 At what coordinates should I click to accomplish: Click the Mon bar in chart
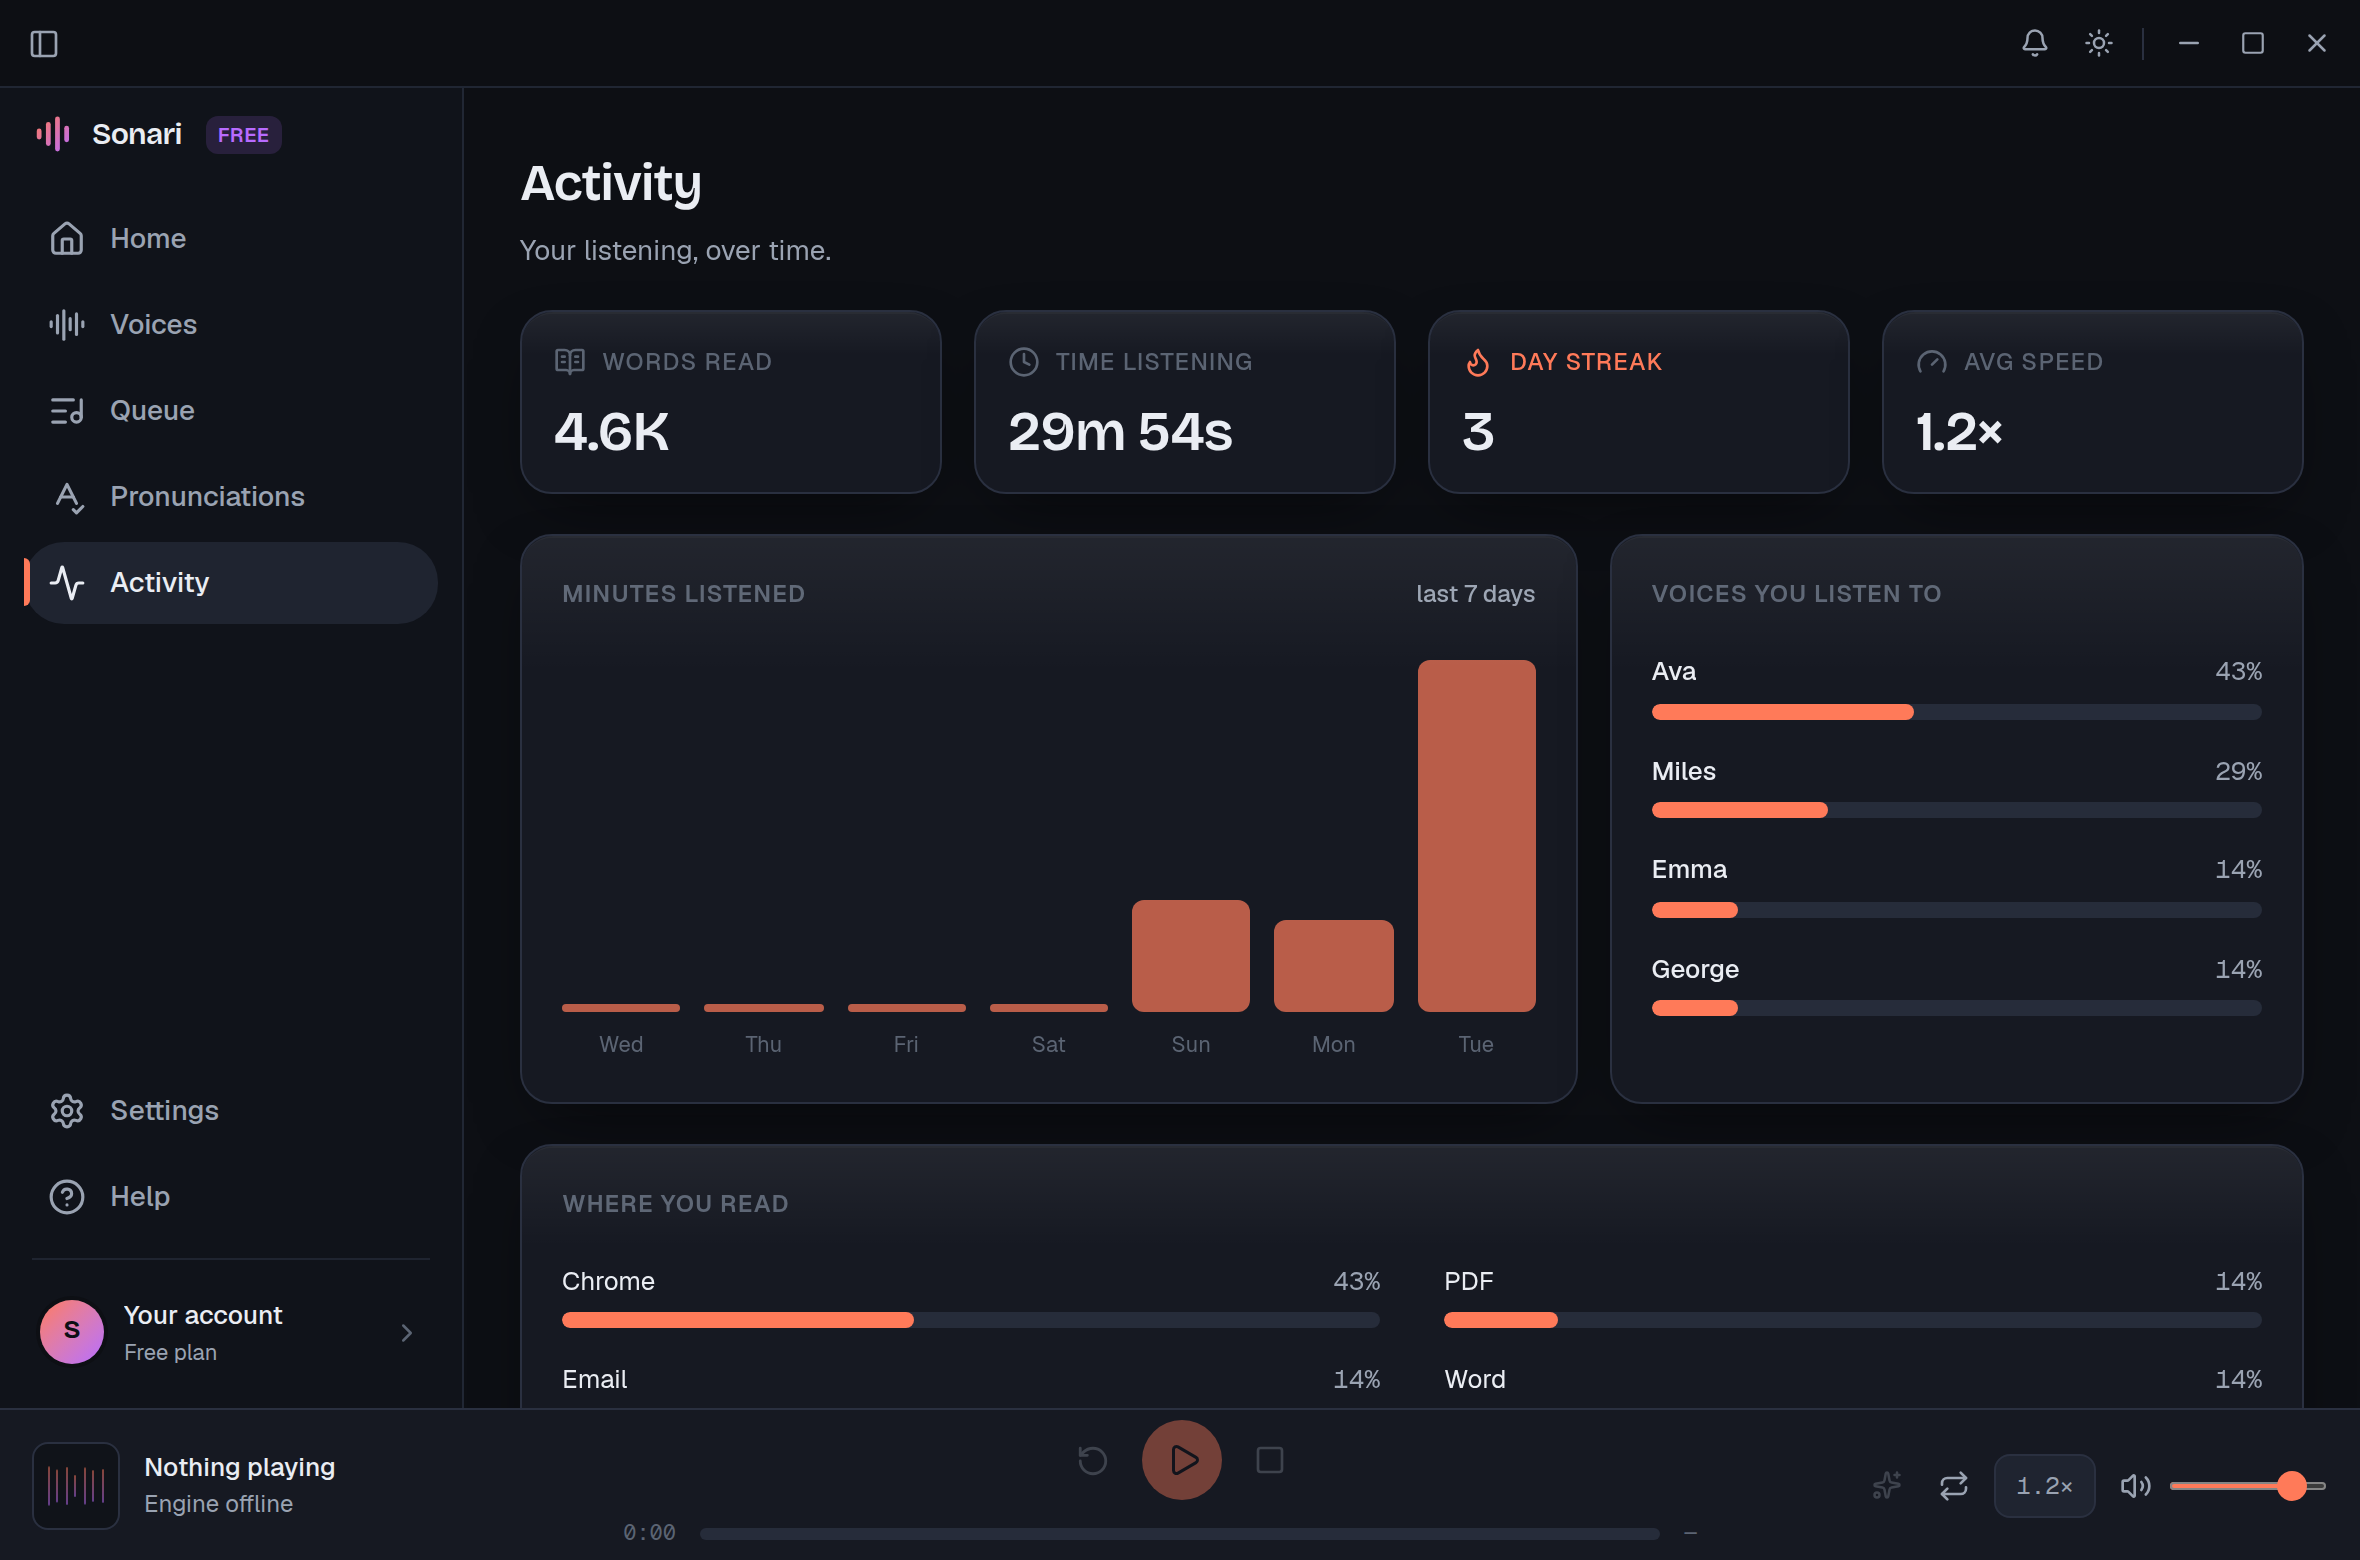(x=1333, y=965)
